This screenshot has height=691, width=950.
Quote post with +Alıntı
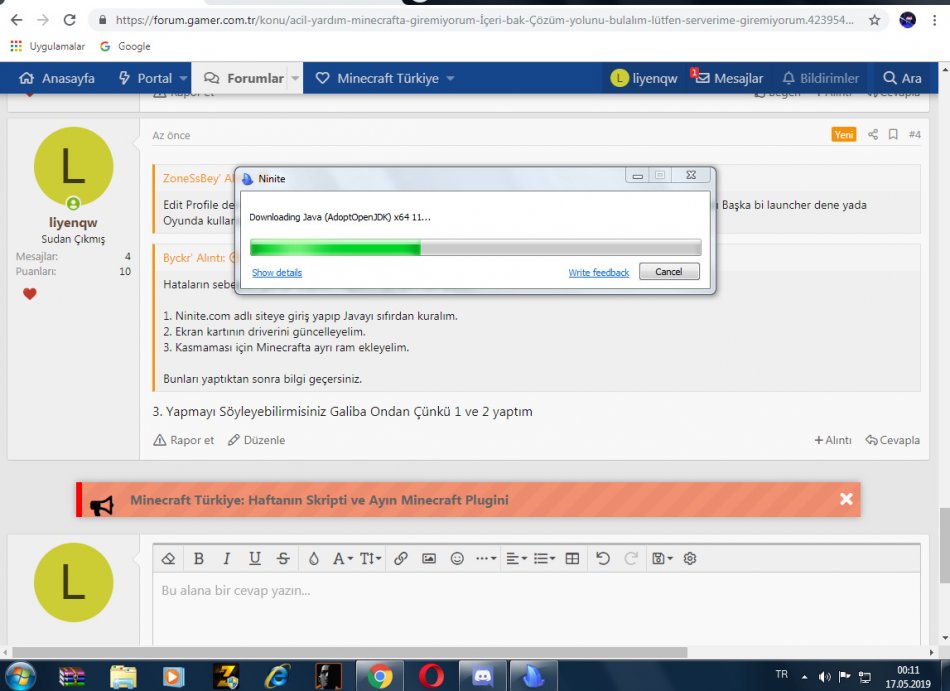[833, 440]
